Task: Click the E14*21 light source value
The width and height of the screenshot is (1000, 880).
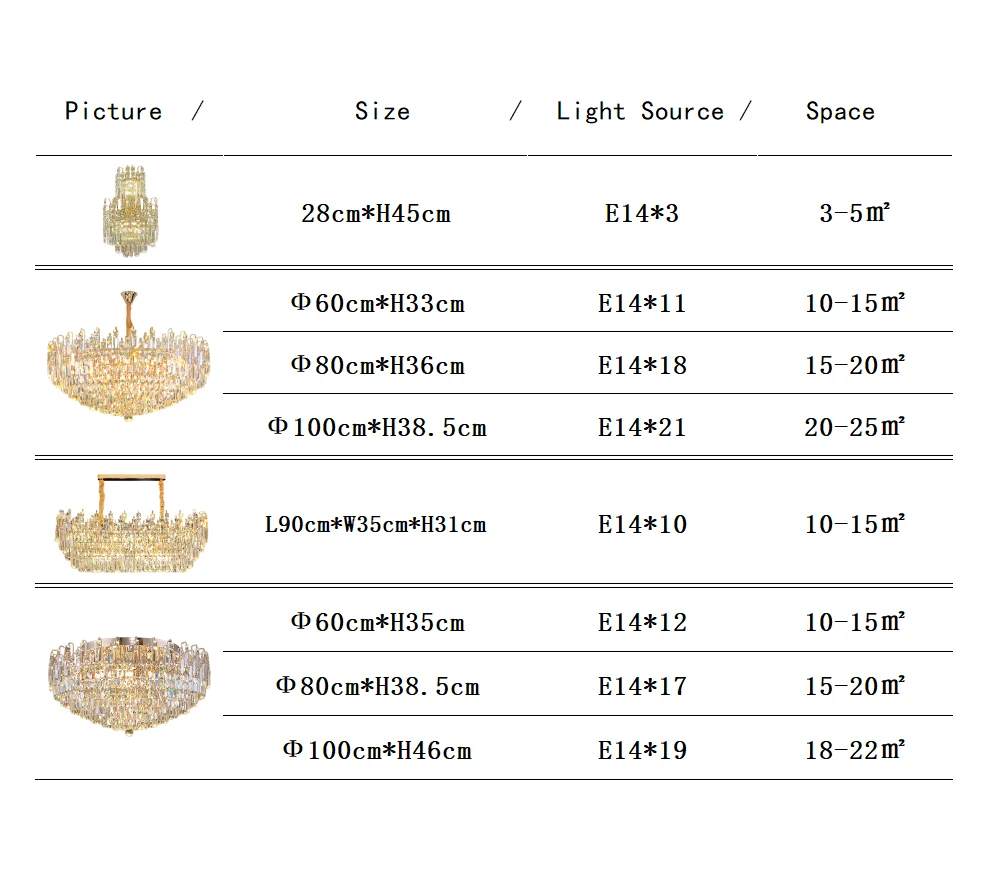Action: (642, 427)
